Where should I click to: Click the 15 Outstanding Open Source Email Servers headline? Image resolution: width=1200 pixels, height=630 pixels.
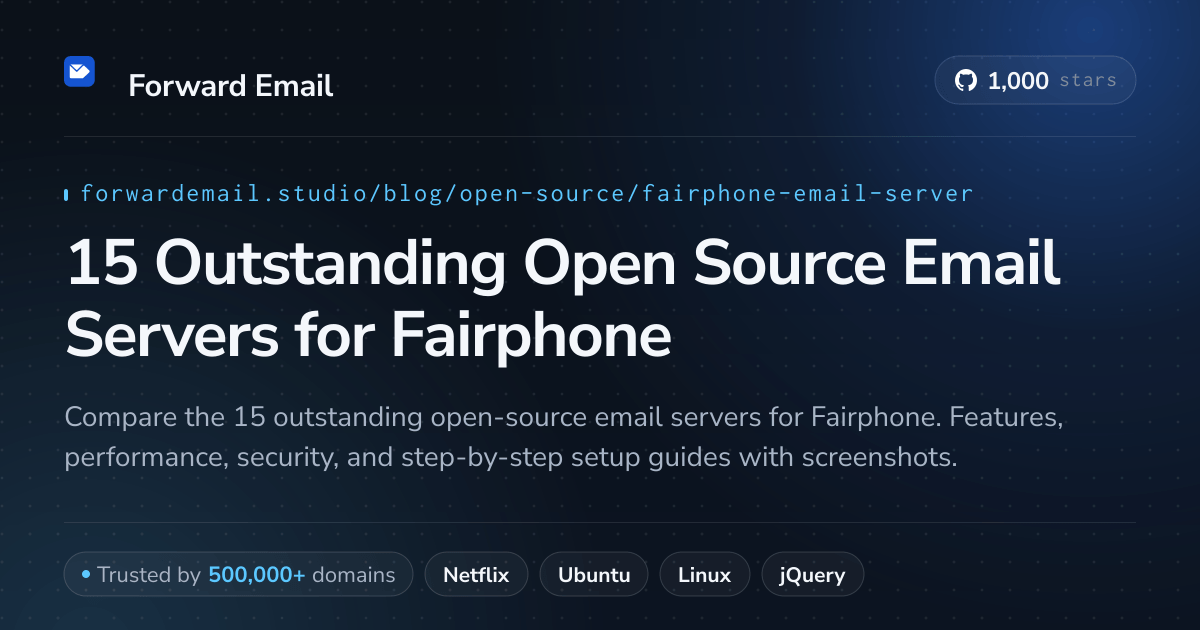click(x=562, y=299)
